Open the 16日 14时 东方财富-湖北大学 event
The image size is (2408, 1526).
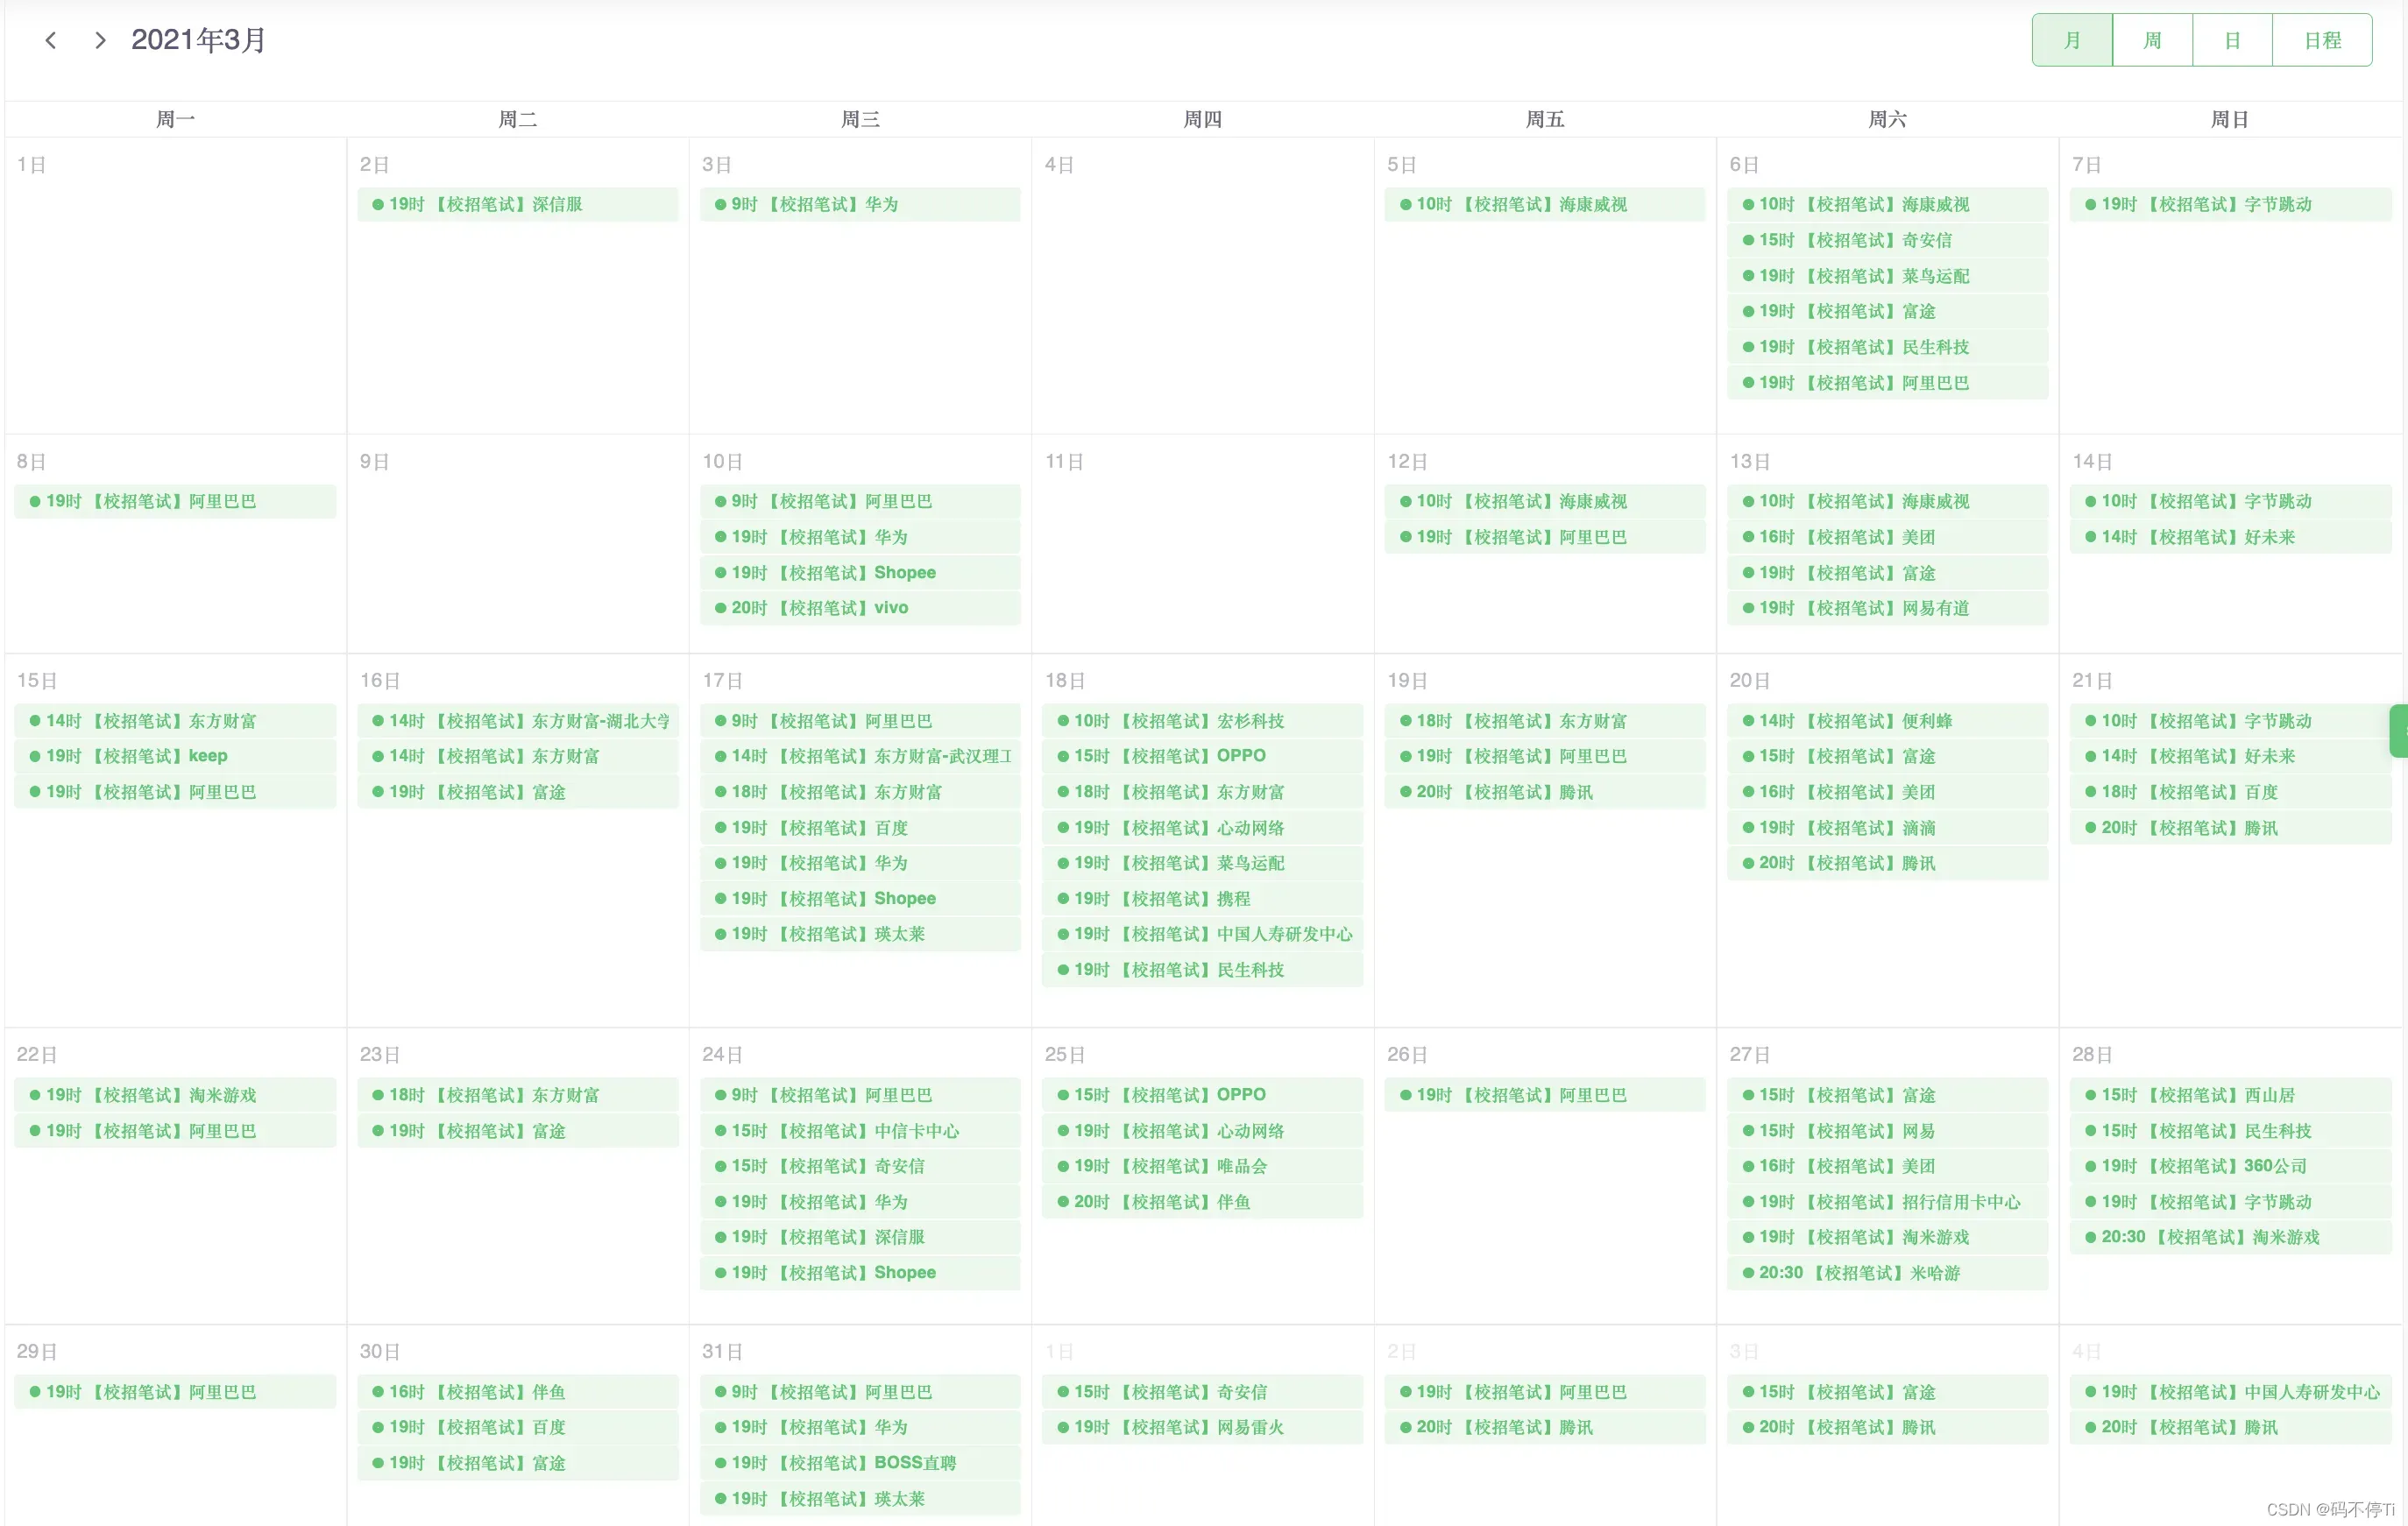pyautogui.click(x=518, y=721)
